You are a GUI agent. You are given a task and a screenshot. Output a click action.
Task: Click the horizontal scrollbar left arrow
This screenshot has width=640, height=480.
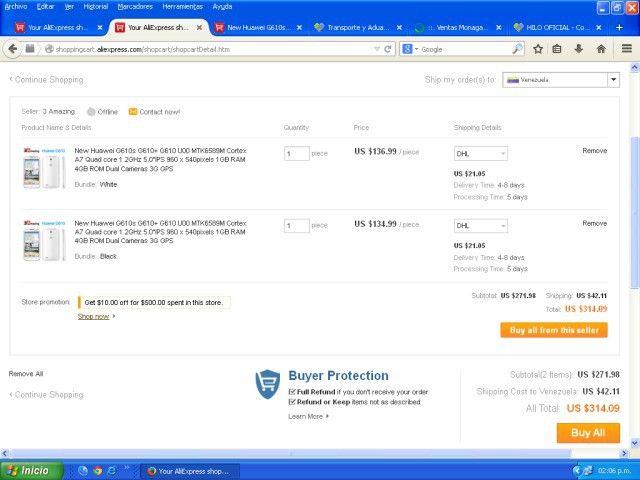tap(4, 453)
